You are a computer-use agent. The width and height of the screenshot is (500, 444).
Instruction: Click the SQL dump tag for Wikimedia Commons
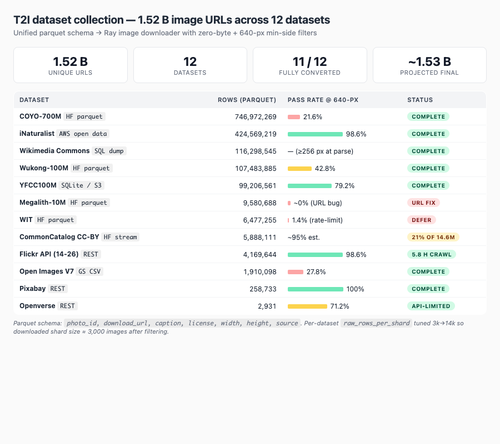[109, 151]
